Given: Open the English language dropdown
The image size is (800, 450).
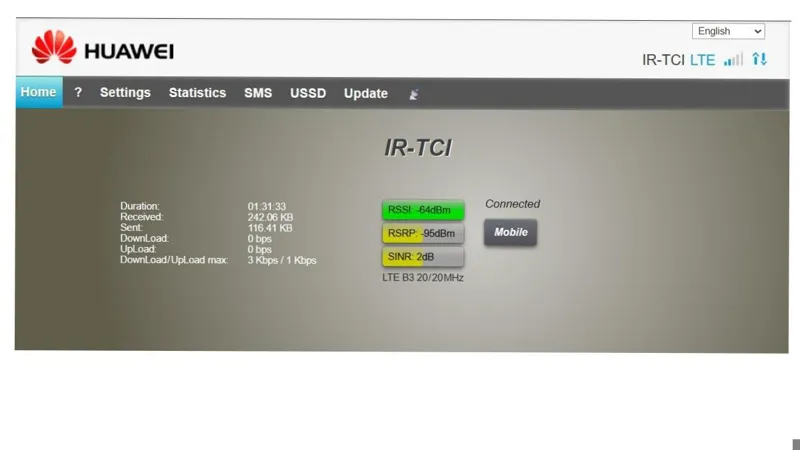Looking at the screenshot, I should (x=728, y=31).
